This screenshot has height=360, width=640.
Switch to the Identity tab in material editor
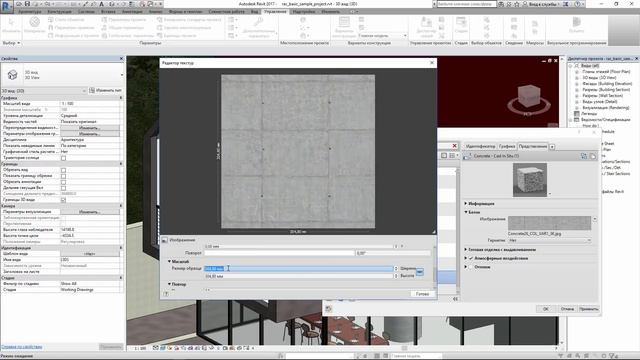(480, 146)
